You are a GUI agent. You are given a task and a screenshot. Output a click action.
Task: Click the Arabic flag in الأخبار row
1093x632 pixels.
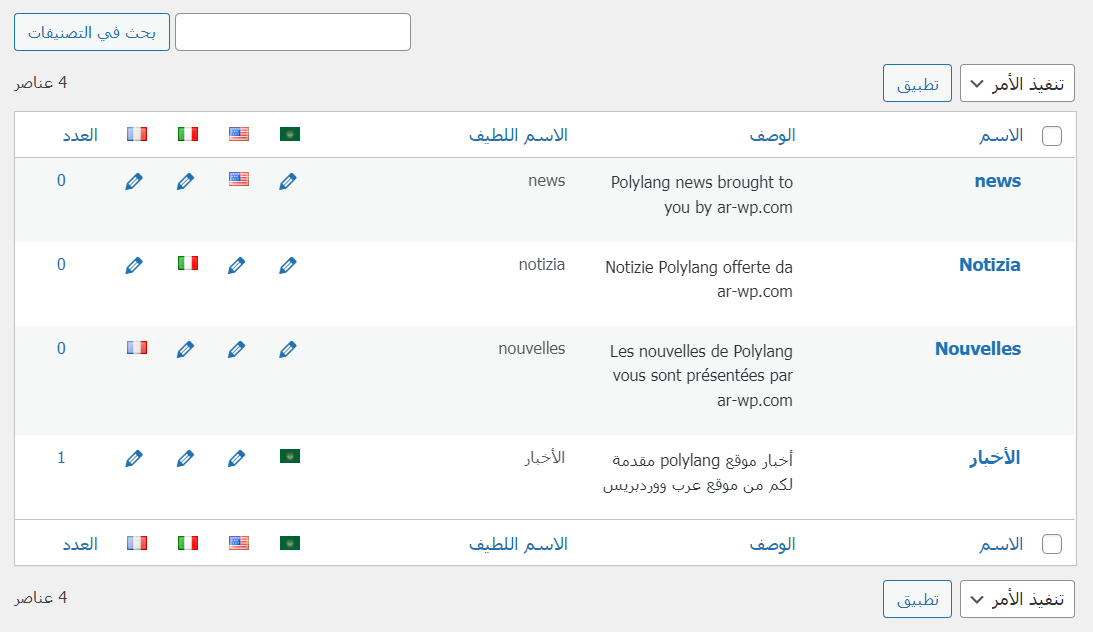(290, 456)
